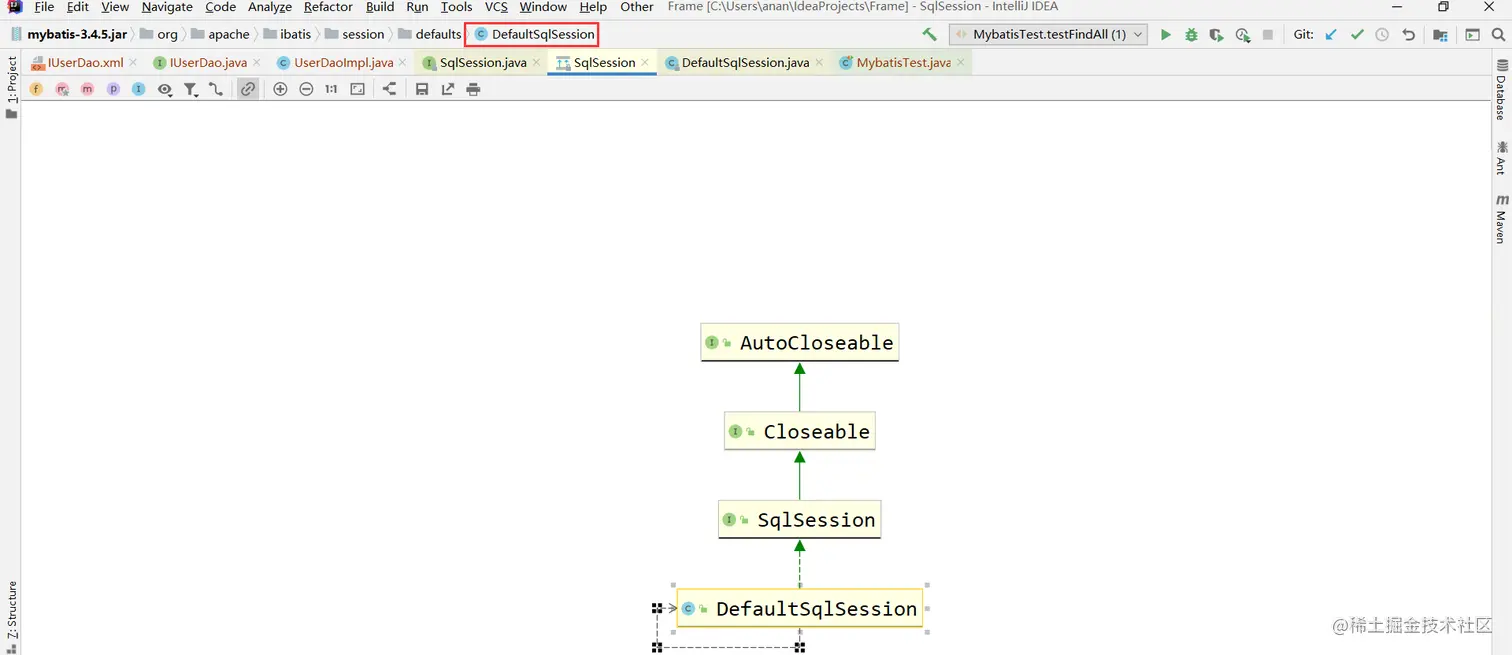Open the Navigate menu
The width and height of the screenshot is (1512, 655).
(x=167, y=7)
